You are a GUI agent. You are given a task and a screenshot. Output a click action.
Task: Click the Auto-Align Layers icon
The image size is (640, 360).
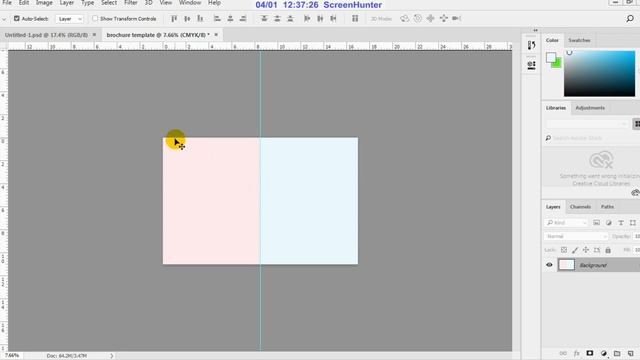(x=355, y=18)
